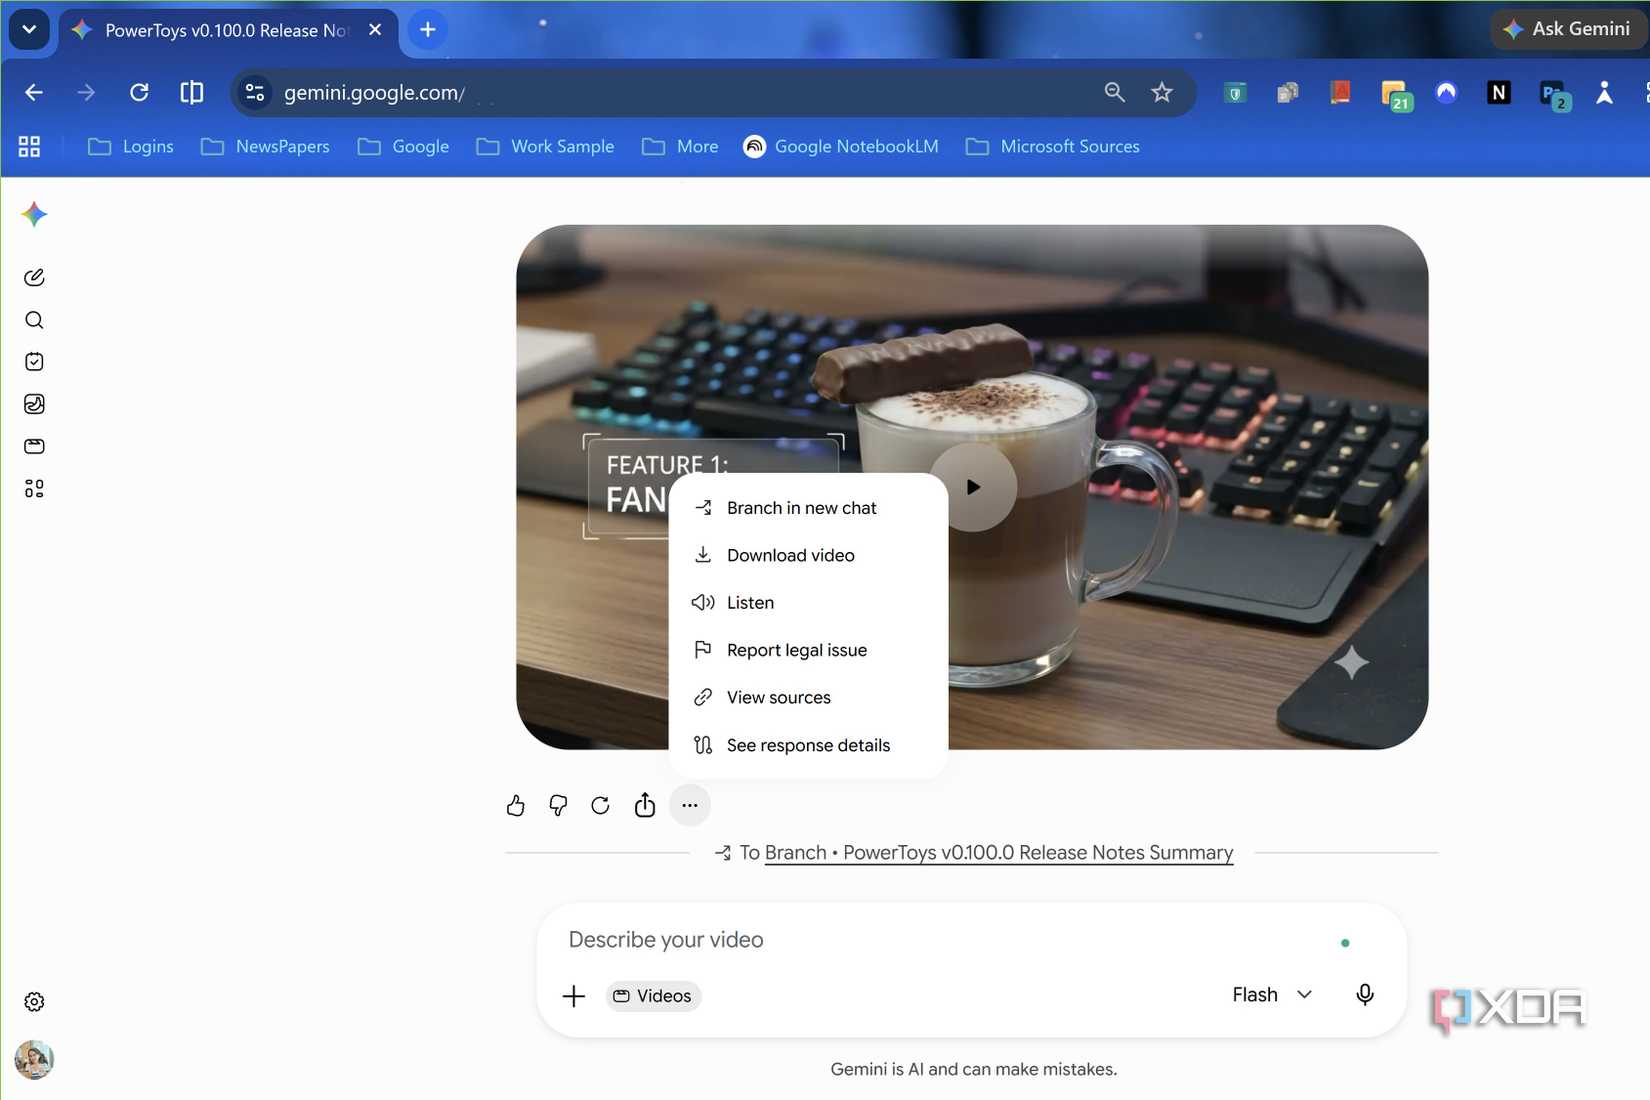Screen dimensions: 1650x1100
Task: Open the site information icon in the address bar
Action: [255, 92]
